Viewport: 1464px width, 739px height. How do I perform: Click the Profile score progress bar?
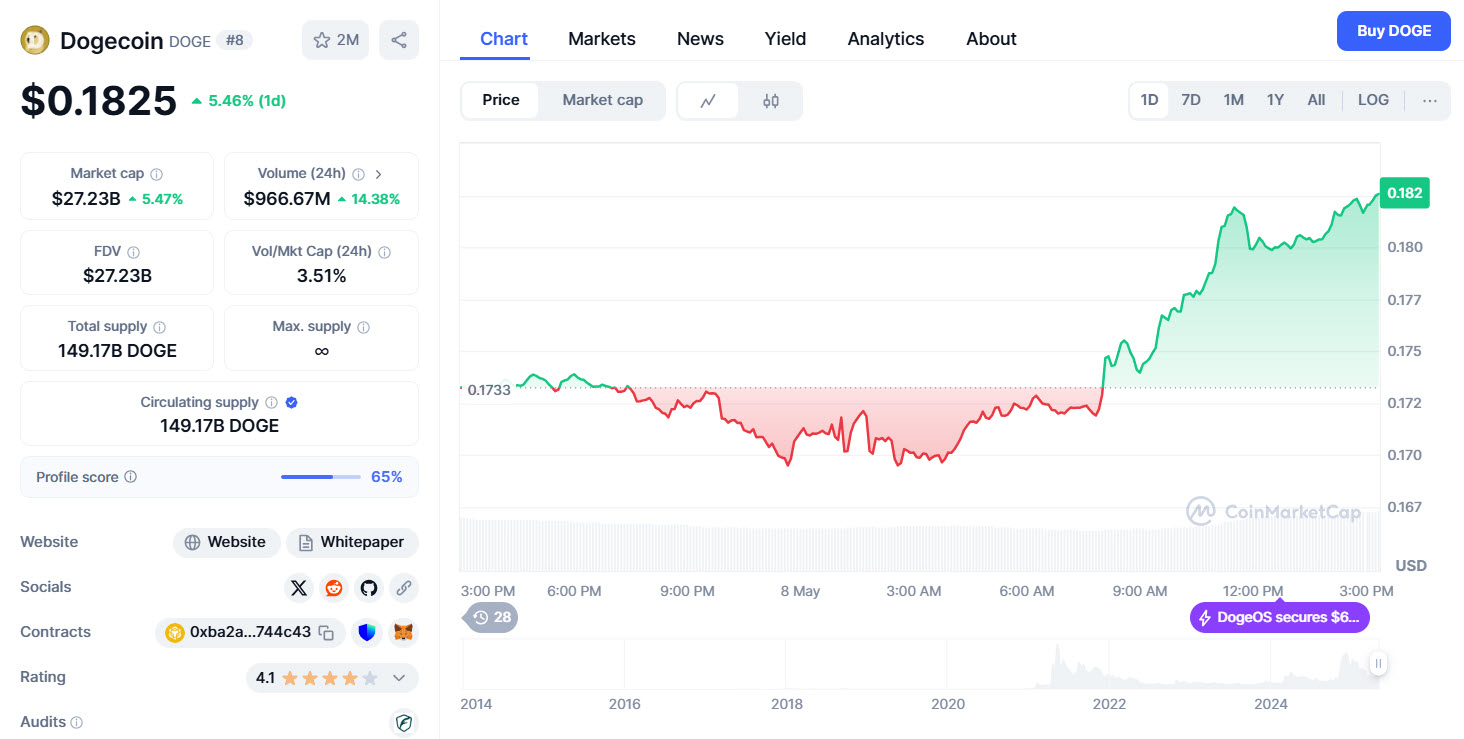tap(320, 477)
